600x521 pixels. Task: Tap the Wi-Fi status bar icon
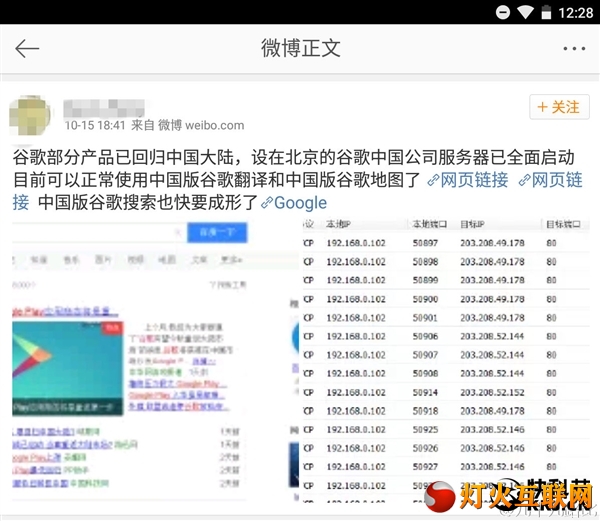[525, 13]
